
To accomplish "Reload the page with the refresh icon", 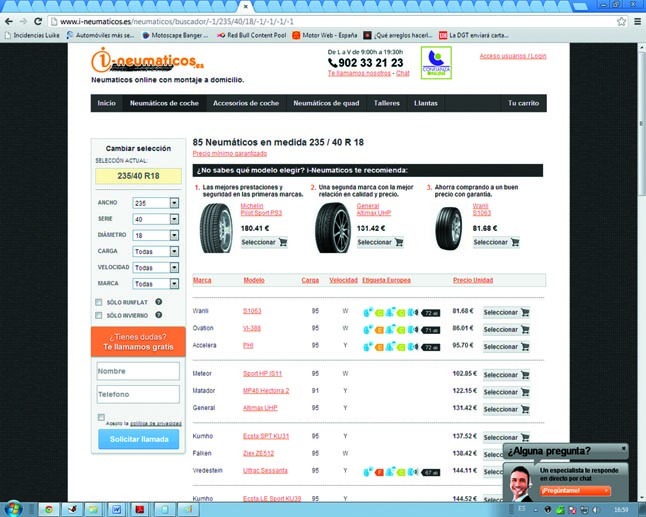I will 38,21.
